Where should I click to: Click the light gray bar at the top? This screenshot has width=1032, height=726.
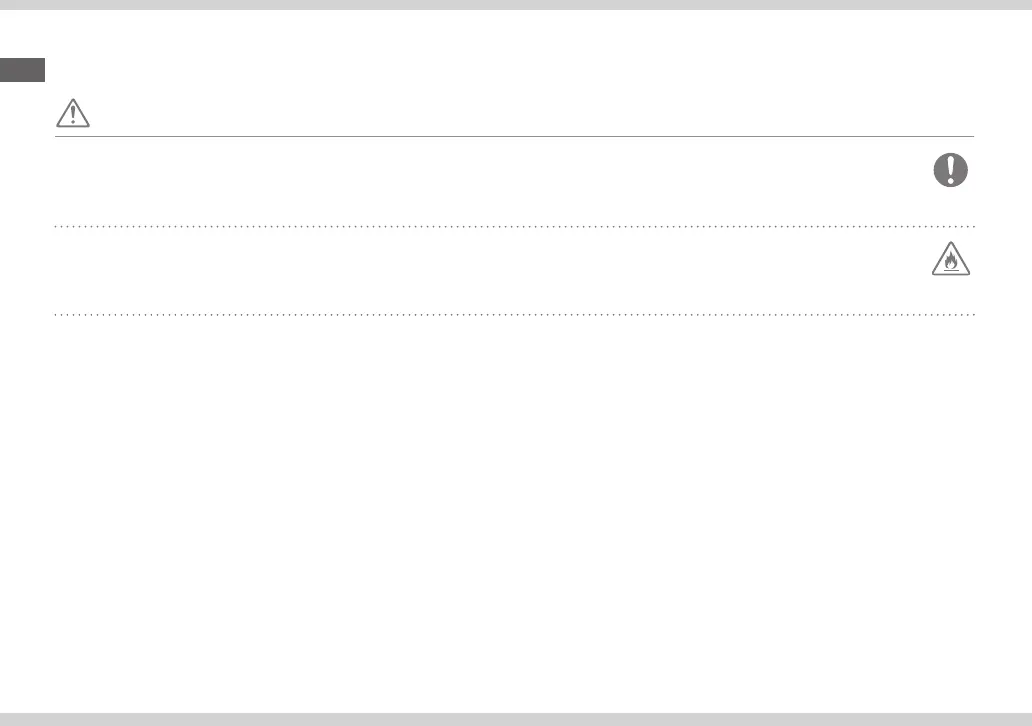coord(516,5)
